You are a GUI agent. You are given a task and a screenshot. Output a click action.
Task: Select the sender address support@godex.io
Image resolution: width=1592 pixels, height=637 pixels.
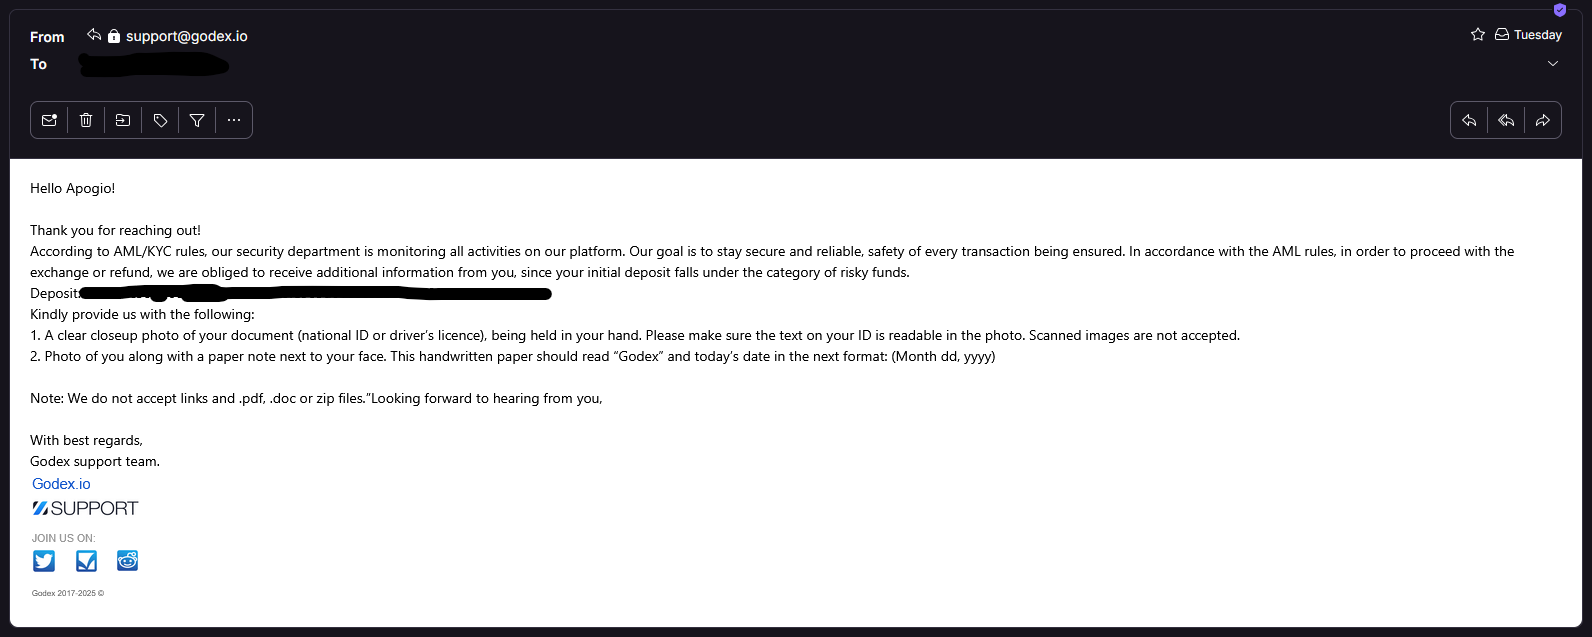pos(187,36)
